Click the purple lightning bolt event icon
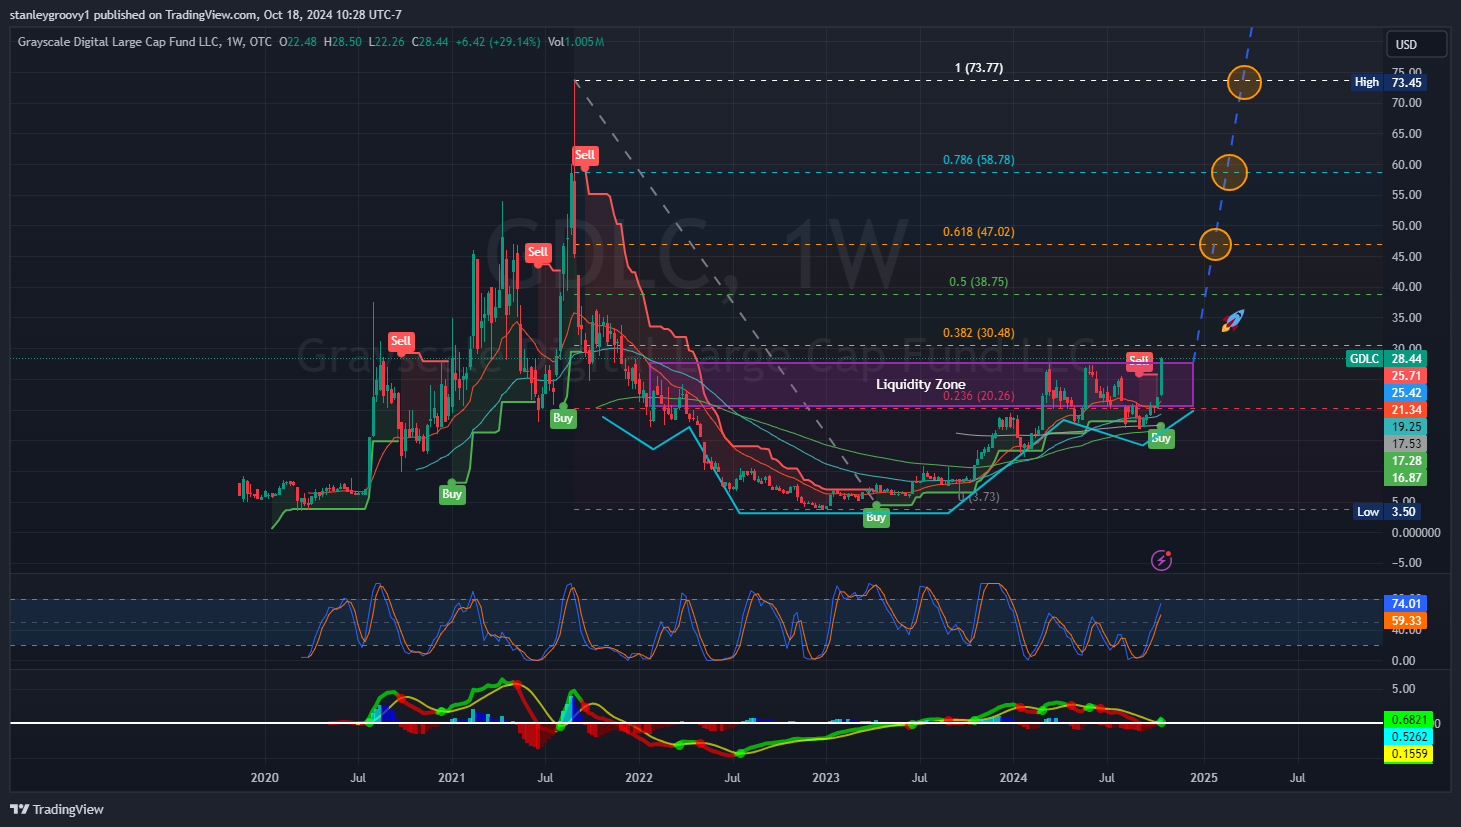Viewport: 1461px width, 827px height. coord(1161,560)
